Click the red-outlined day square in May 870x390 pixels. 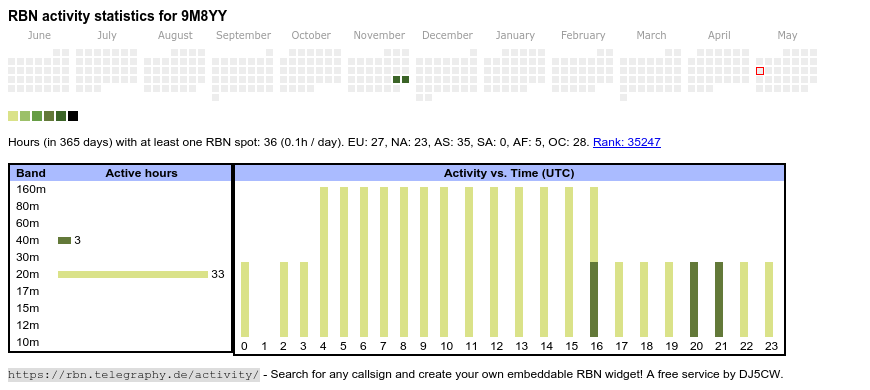point(760,71)
